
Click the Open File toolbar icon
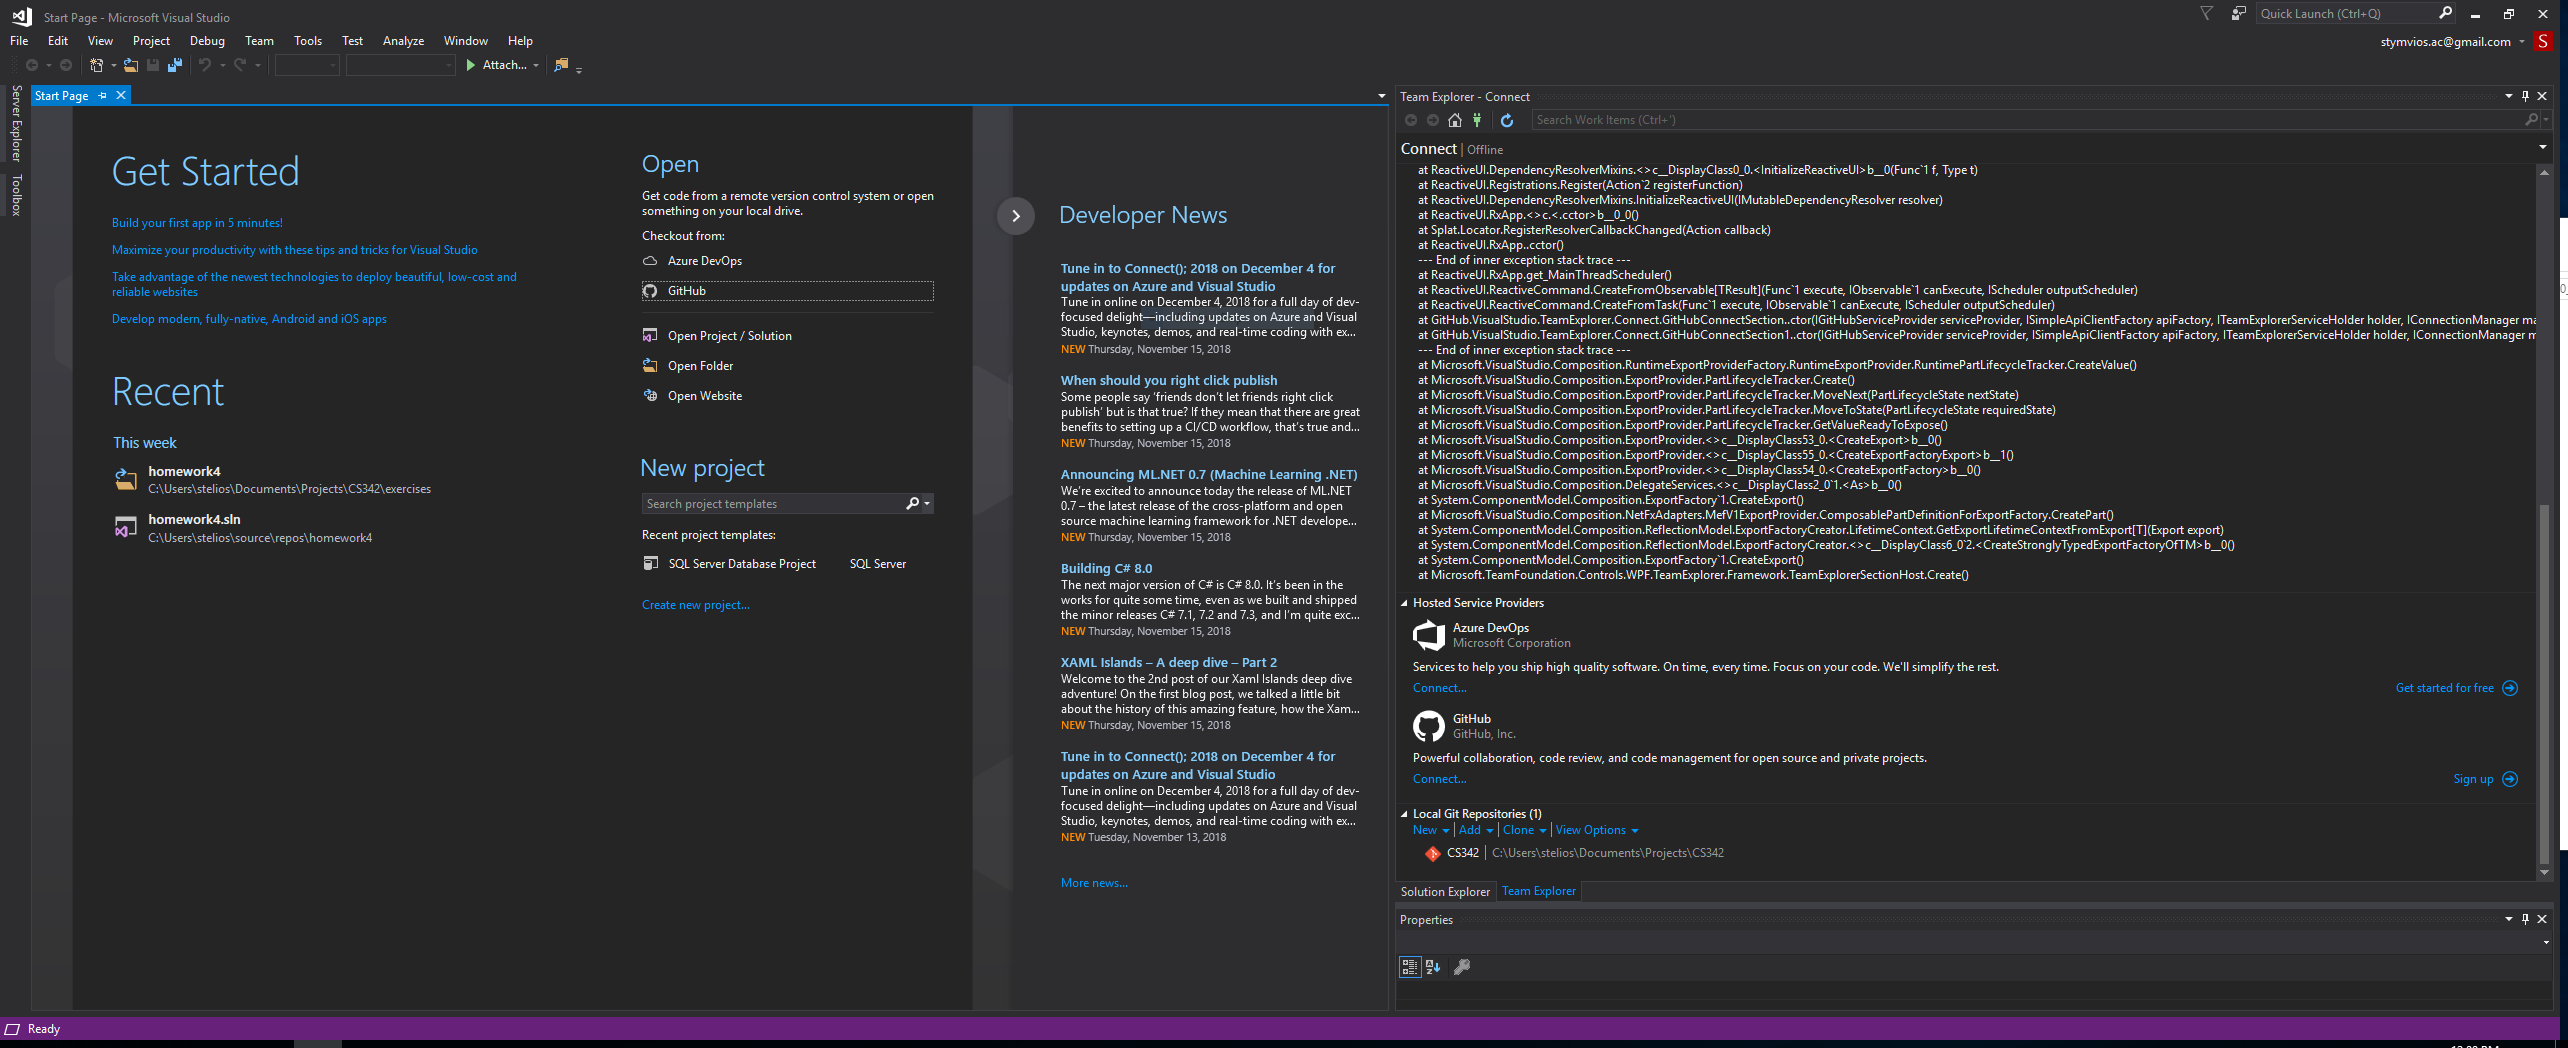[131, 65]
